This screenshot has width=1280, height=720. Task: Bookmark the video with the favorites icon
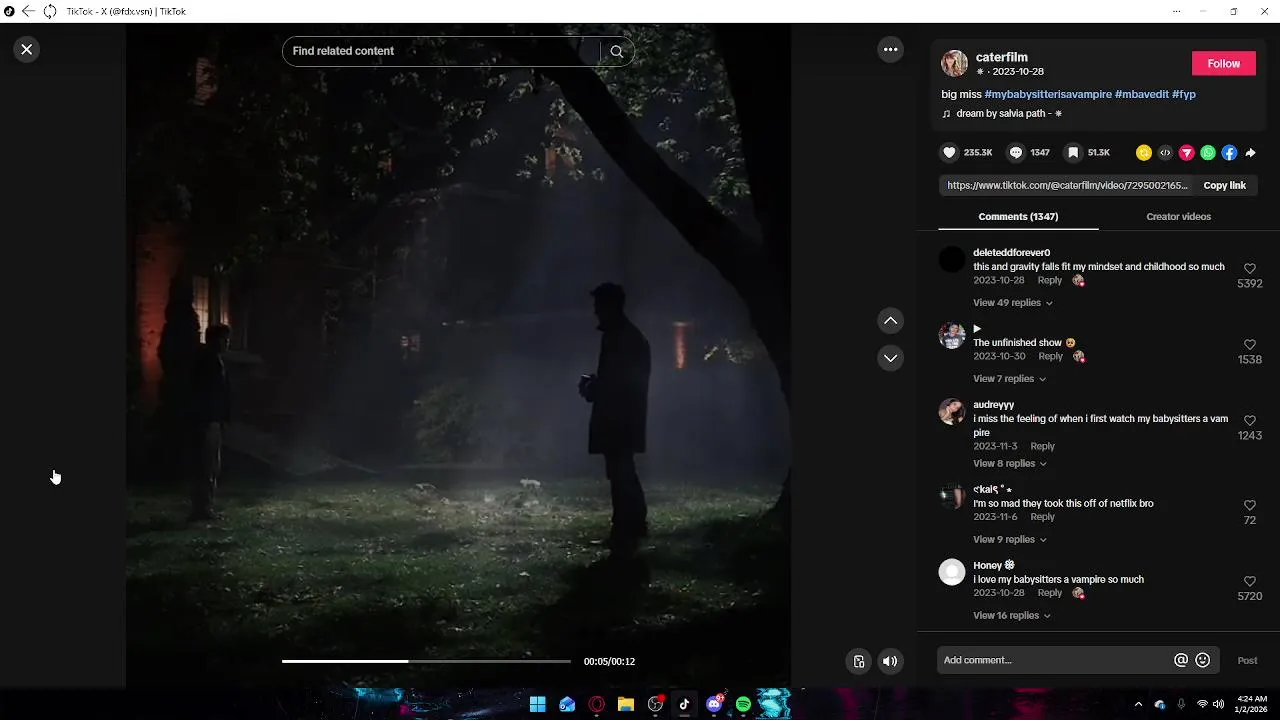click(1073, 153)
